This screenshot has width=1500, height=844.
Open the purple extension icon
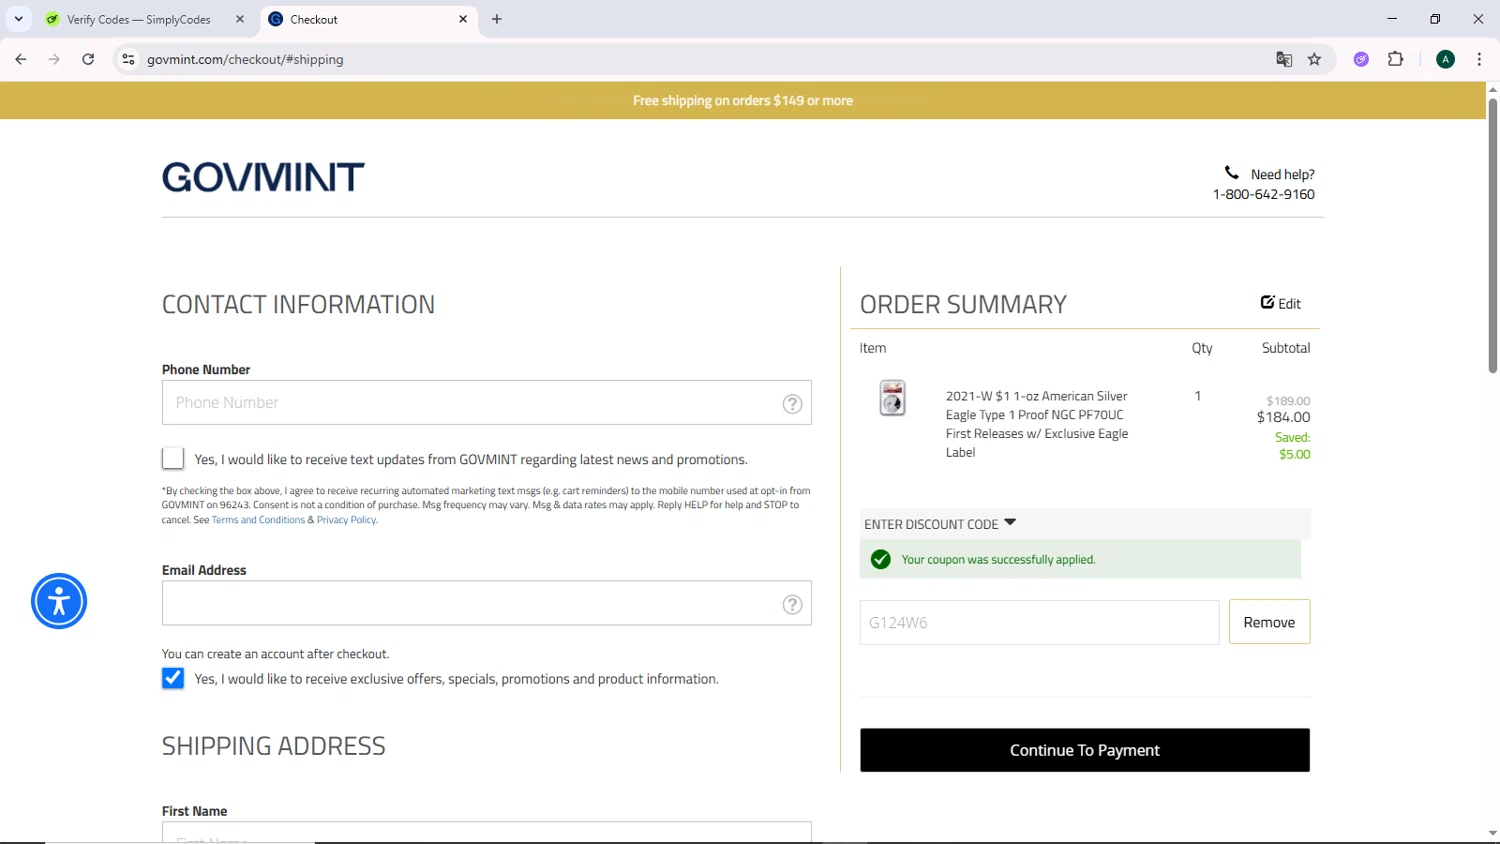point(1361,59)
